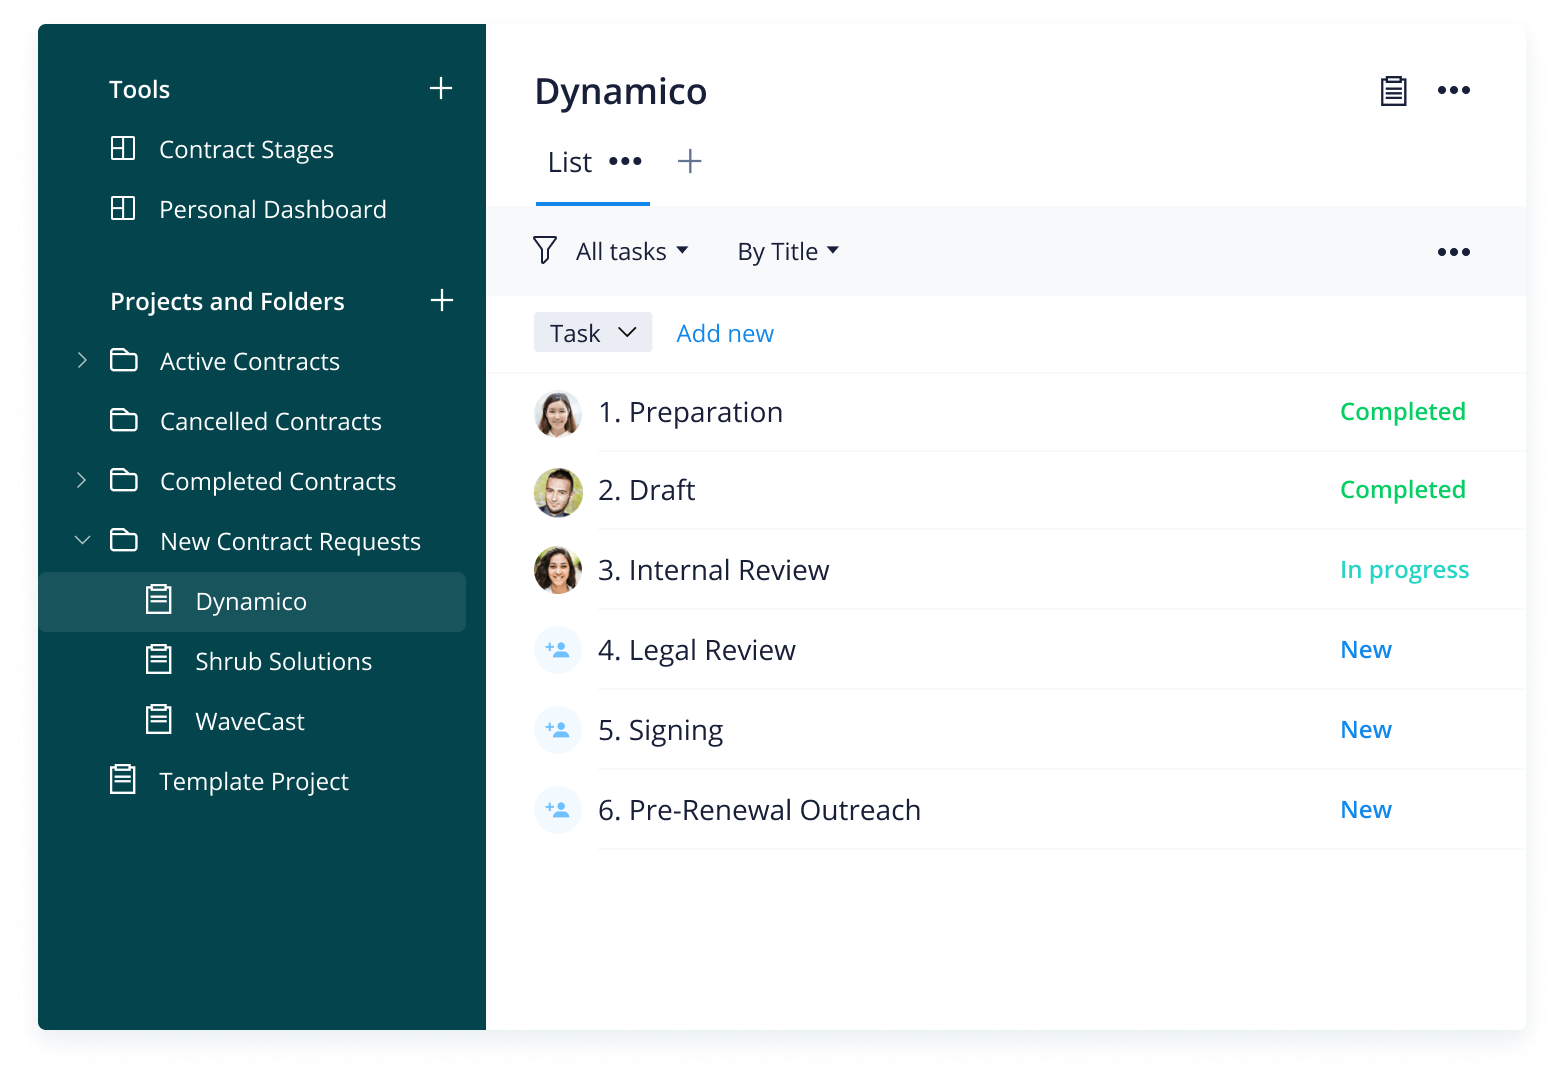Open more options menu beside Dynamico title
1562x1079 pixels.
tap(1454, 90)
